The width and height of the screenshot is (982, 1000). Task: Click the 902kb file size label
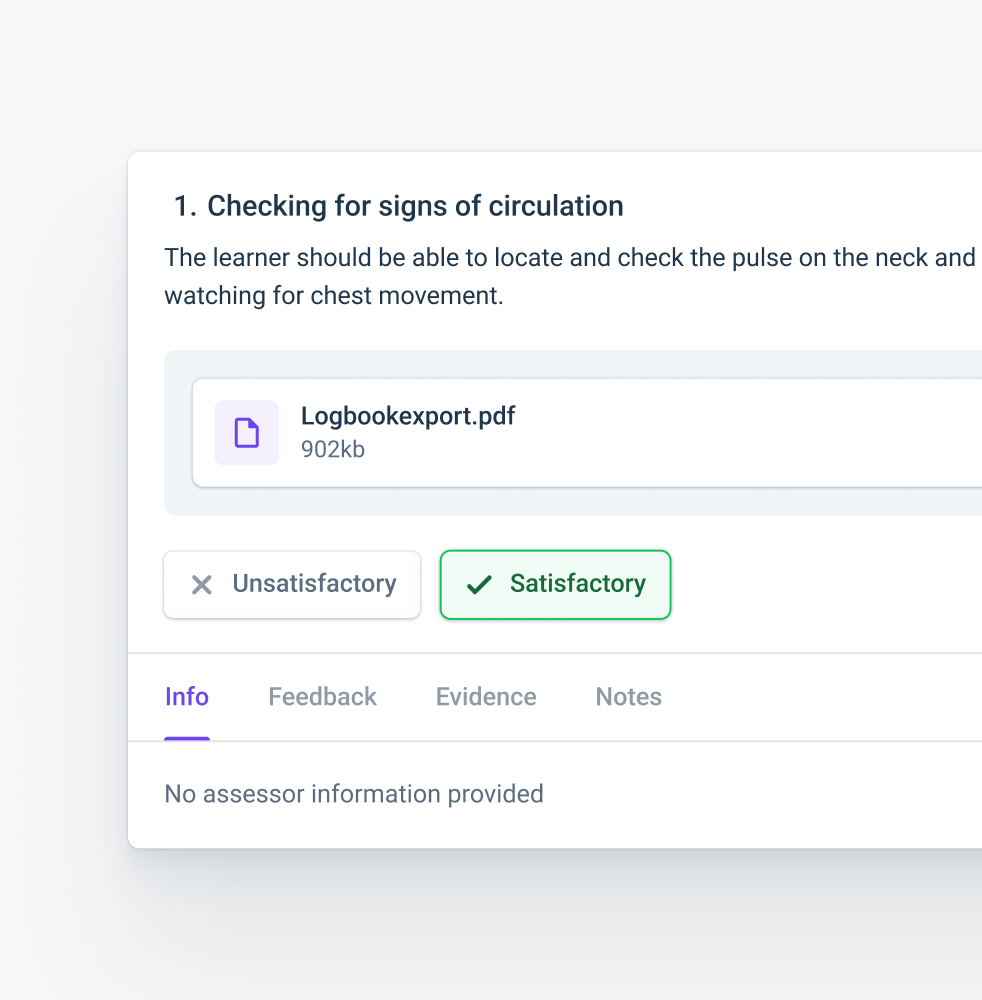(333, 449)
